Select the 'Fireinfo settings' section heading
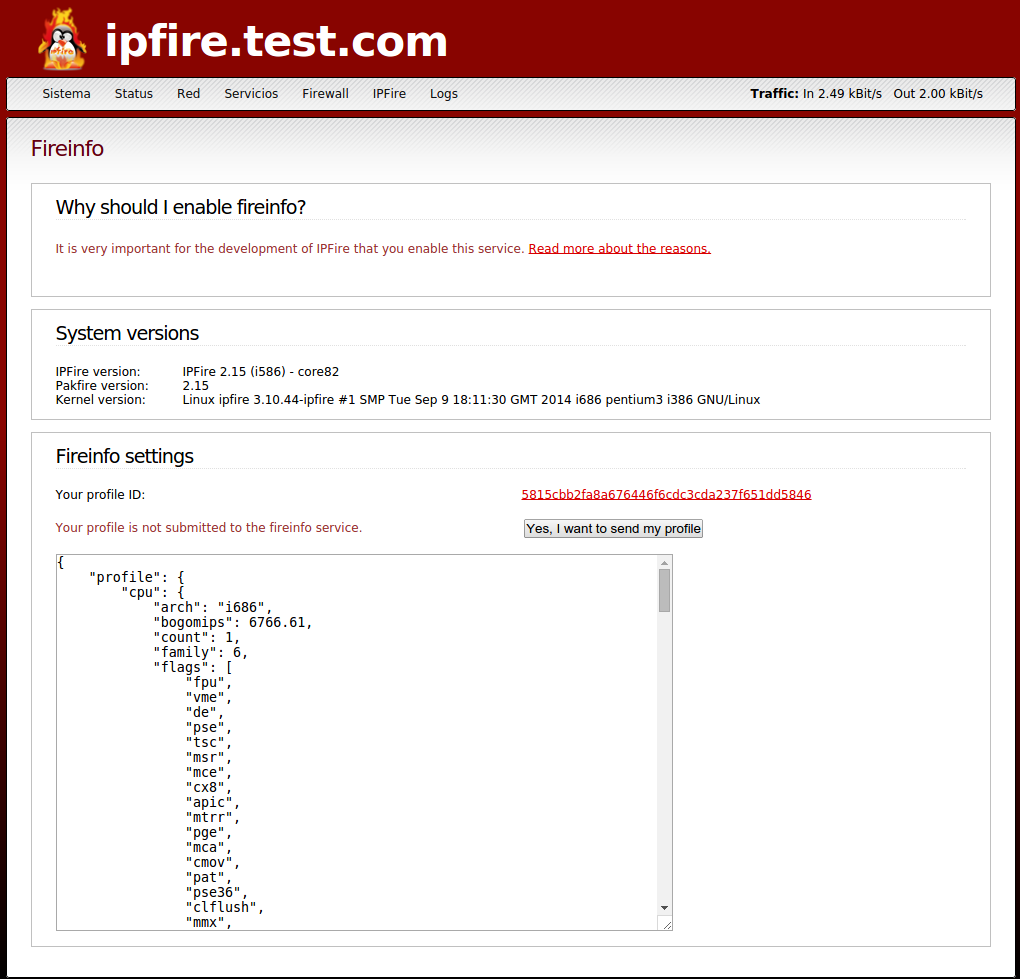 (124, 455)
